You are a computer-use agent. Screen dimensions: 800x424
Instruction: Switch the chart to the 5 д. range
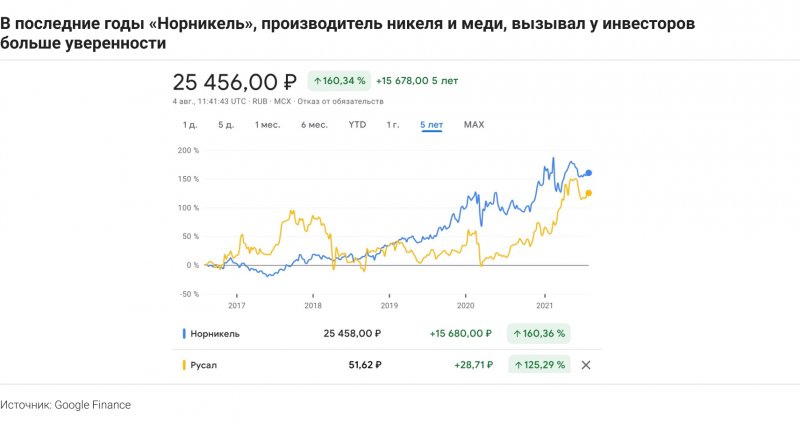tap(225, 125)
